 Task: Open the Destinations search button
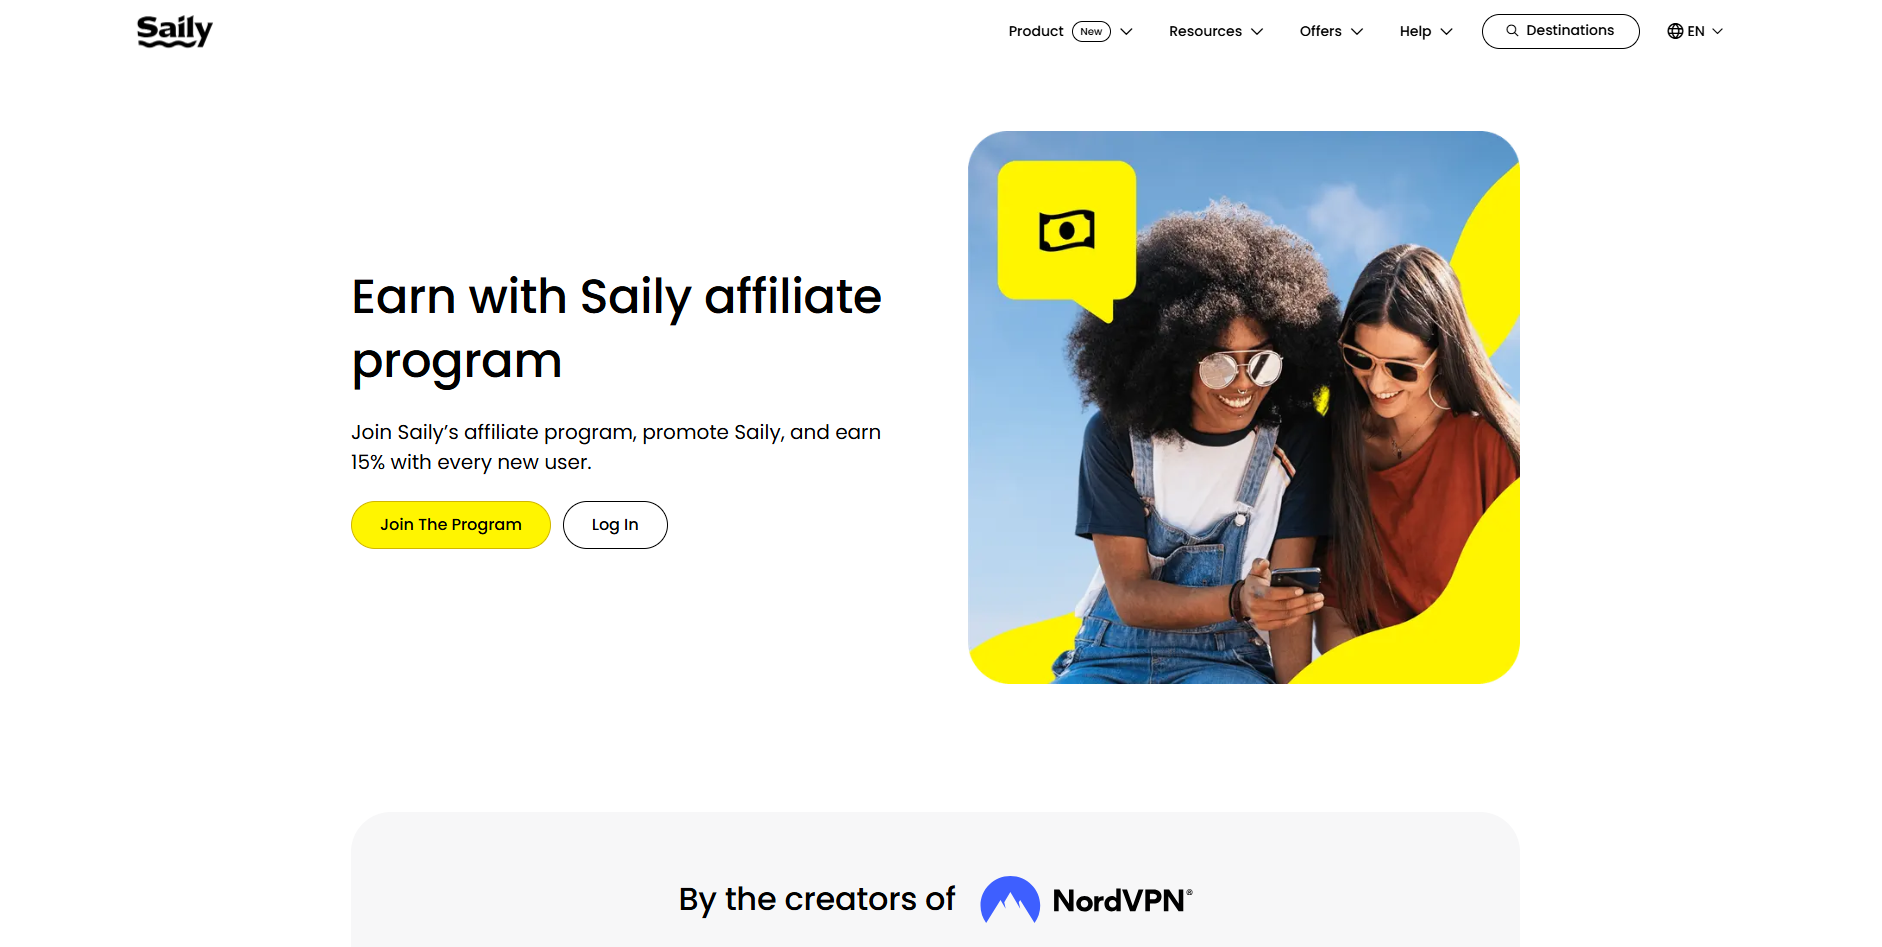pos(1560,31)
